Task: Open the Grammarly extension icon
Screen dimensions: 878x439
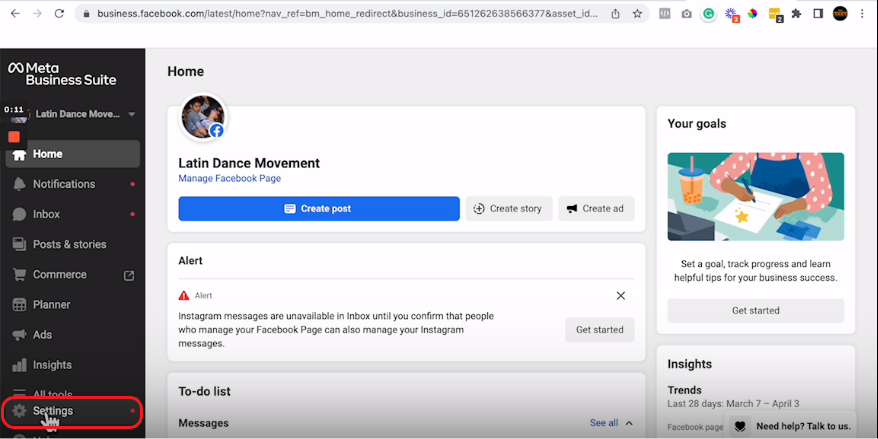Action: (x=709, y=14)
